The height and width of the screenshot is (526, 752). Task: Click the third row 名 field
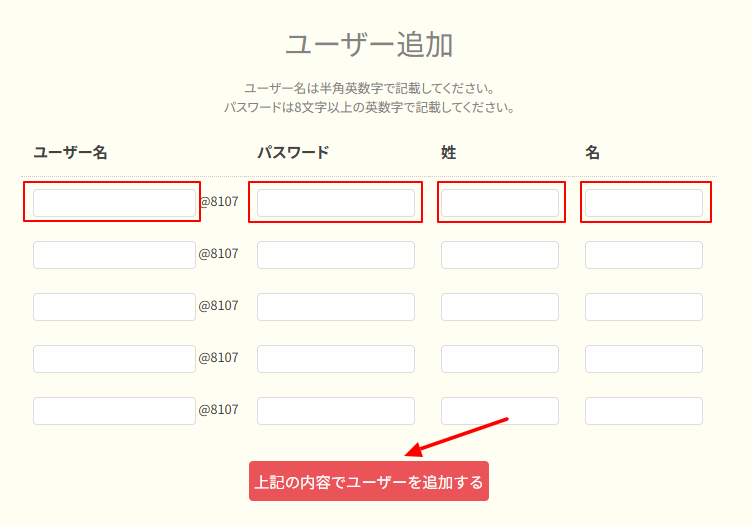point(643,307)
